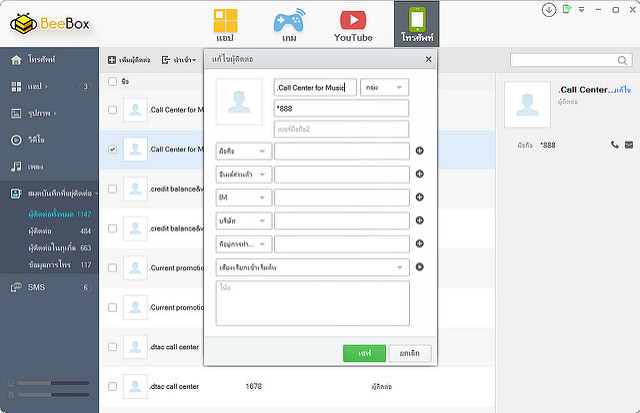640x413 pixels.
Task: Open the download manager circle arrow icon
Action: pos(549,10)
